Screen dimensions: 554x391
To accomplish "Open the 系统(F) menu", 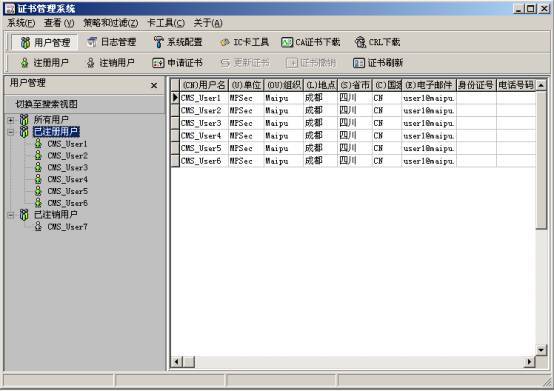I will (21, 23).
